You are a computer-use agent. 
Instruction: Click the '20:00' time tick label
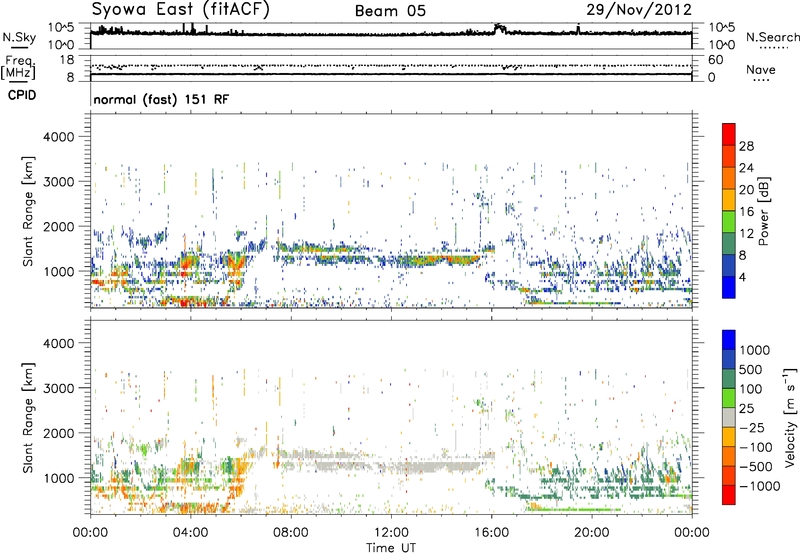[x=592, y=533]
